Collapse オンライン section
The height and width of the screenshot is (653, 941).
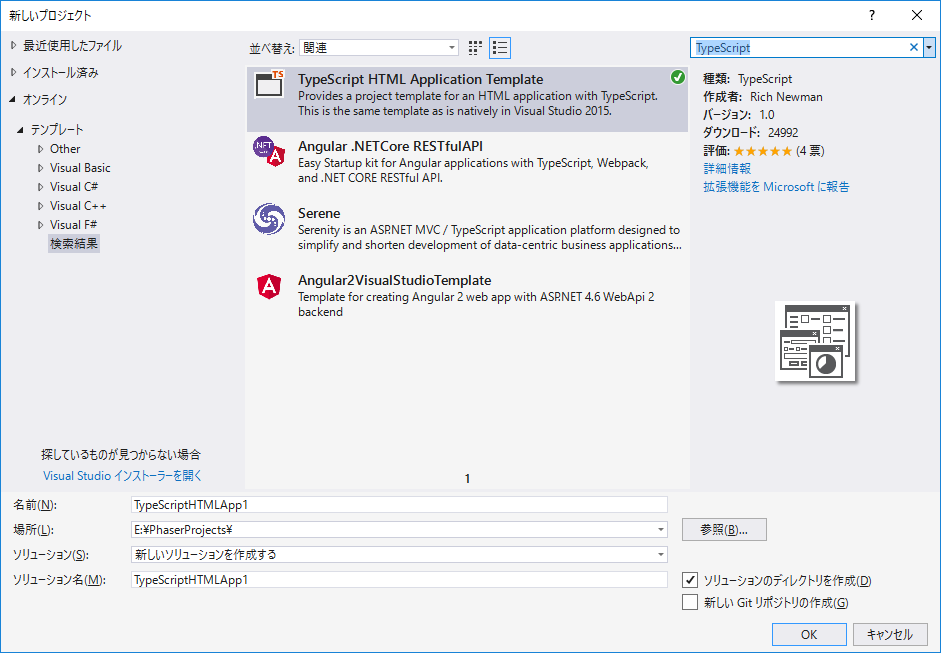(x=13, y=100)
